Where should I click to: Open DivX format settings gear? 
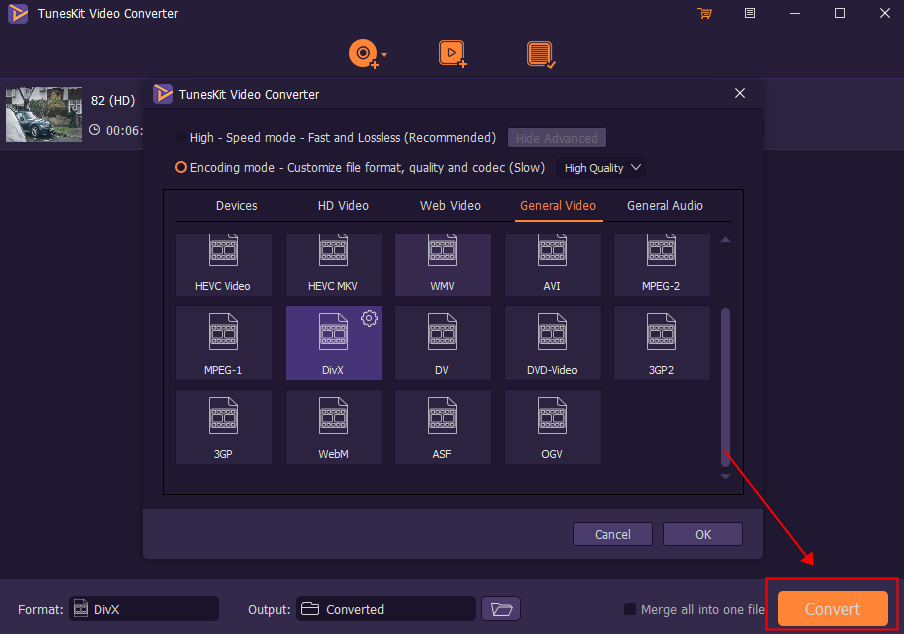[370, 318]
